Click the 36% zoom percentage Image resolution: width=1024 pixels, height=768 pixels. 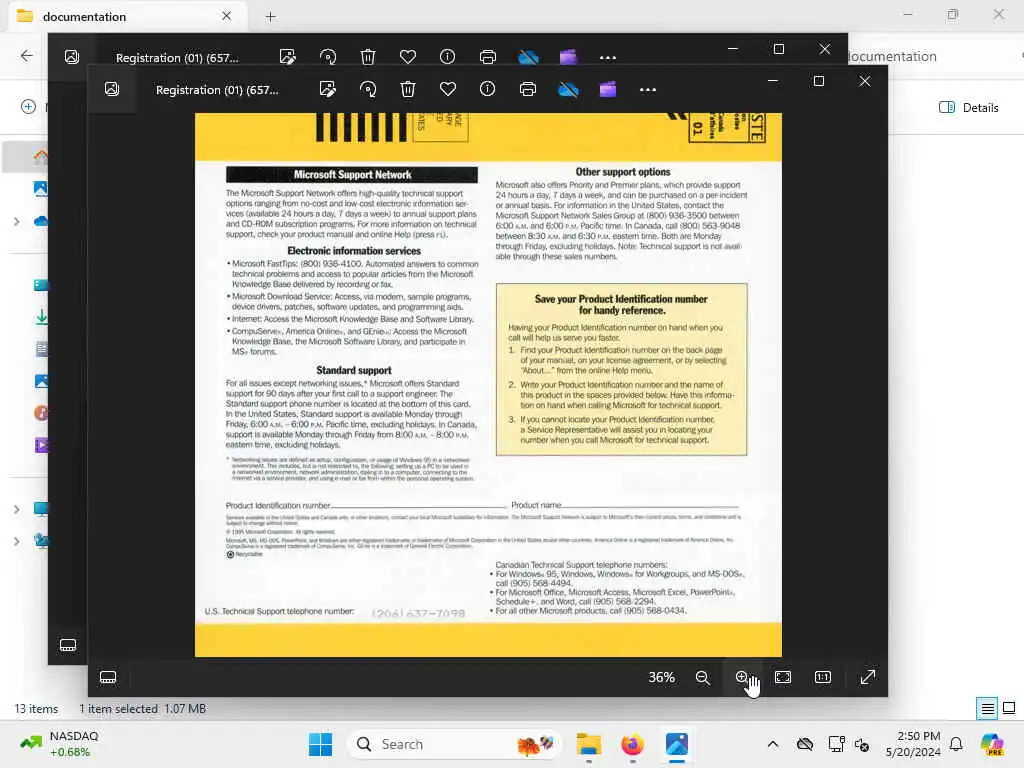[661, 677]
